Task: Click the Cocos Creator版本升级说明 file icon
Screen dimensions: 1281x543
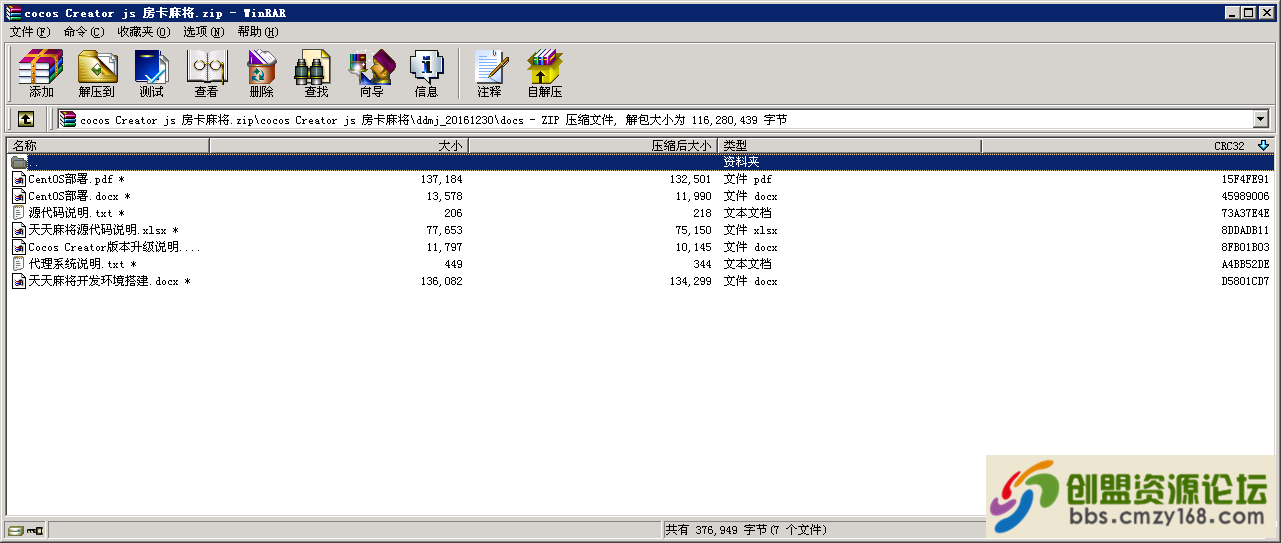Action: click(x=19, y=247)
